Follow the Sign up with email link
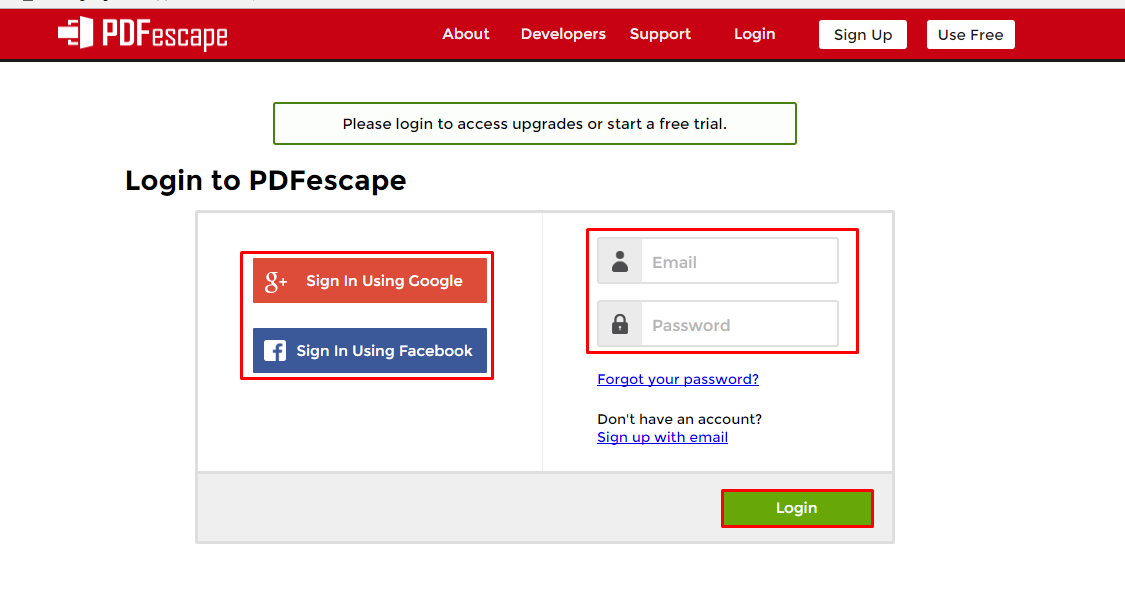This screenshot has height=615, width=1125. pos(662,437)
